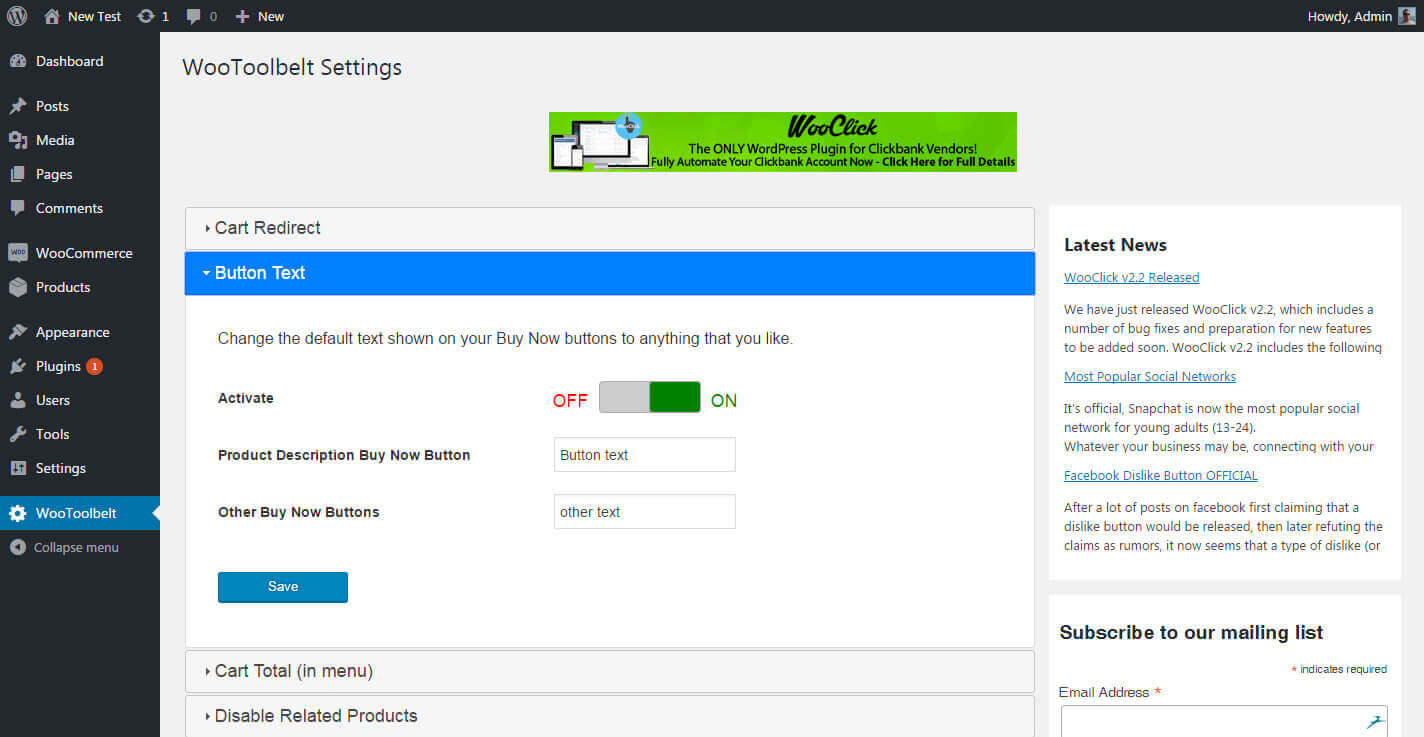Open the WooToolbelt menu item

(x=80, y=513)
